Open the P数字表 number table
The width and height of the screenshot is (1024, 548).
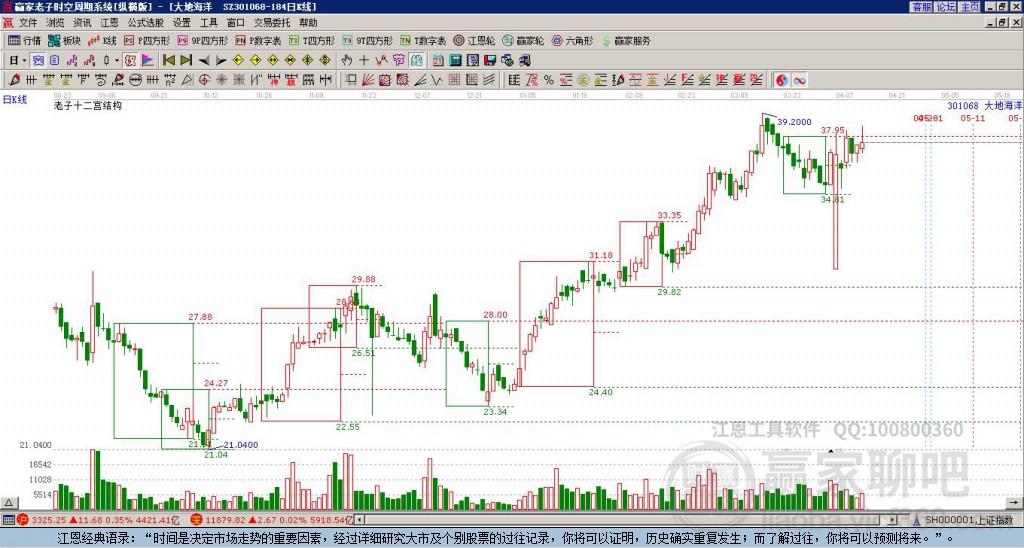click(x=259, y=40)
